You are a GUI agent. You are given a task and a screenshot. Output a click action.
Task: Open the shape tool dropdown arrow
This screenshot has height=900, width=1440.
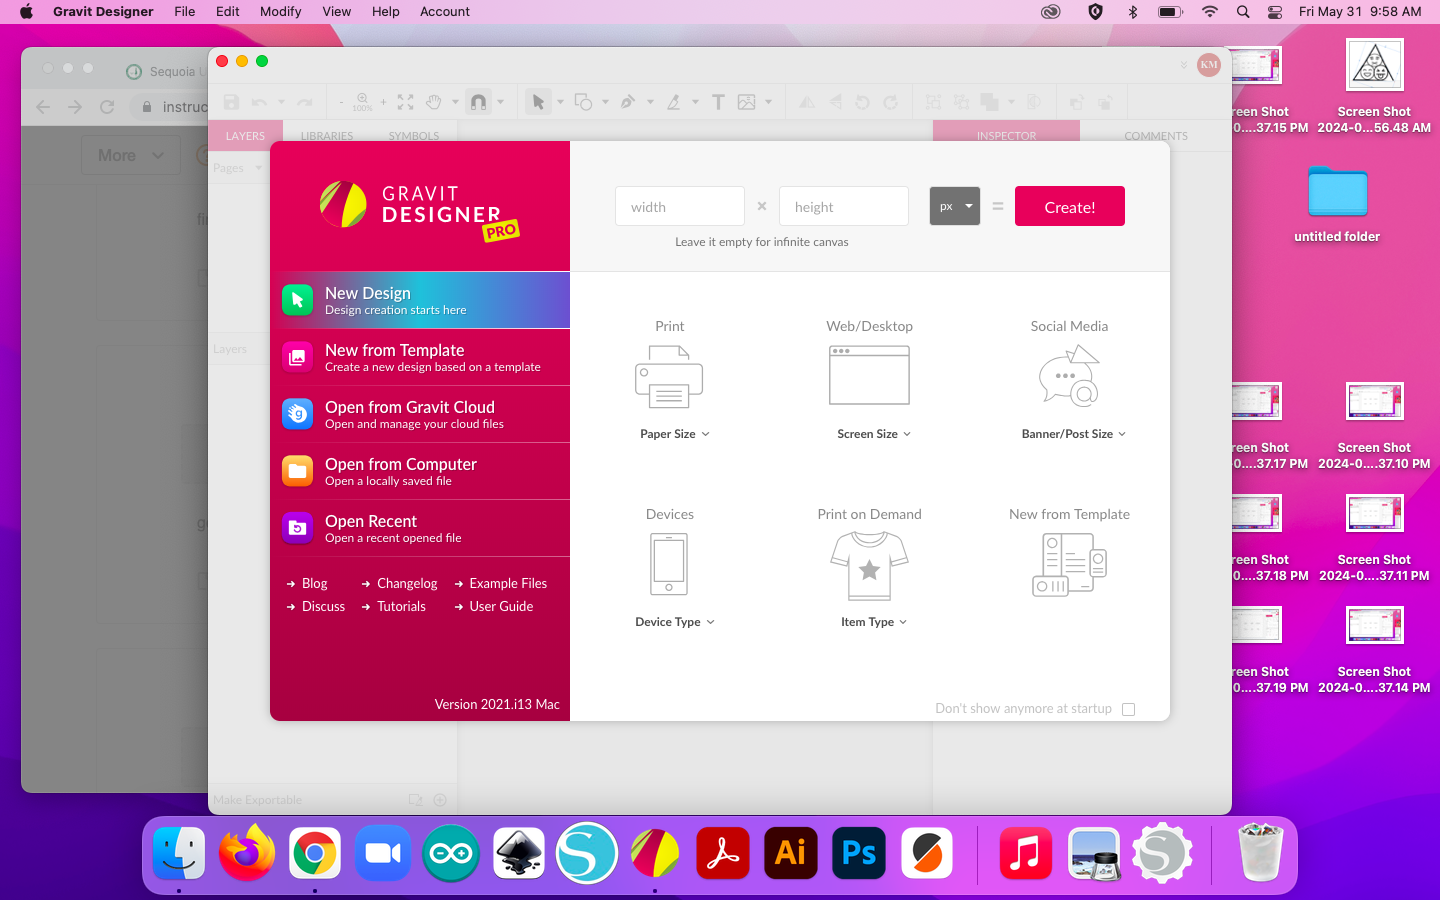click(605, 102)
